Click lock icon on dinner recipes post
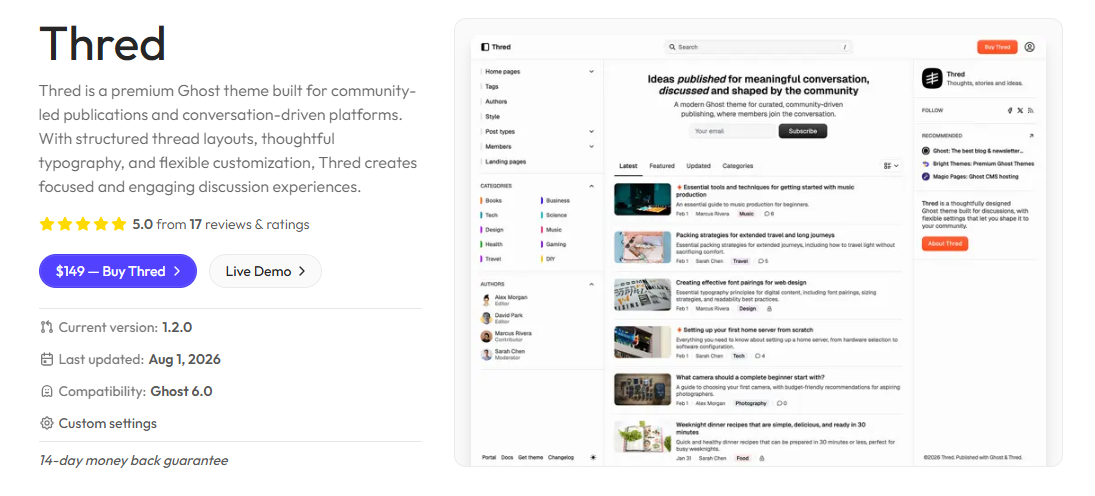 pyautogui.click(x=761, y=458)
